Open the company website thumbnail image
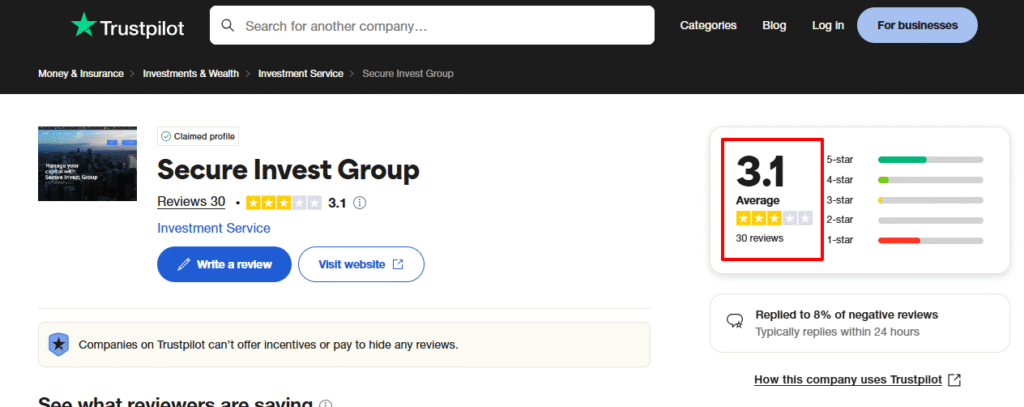 point(88,163)
